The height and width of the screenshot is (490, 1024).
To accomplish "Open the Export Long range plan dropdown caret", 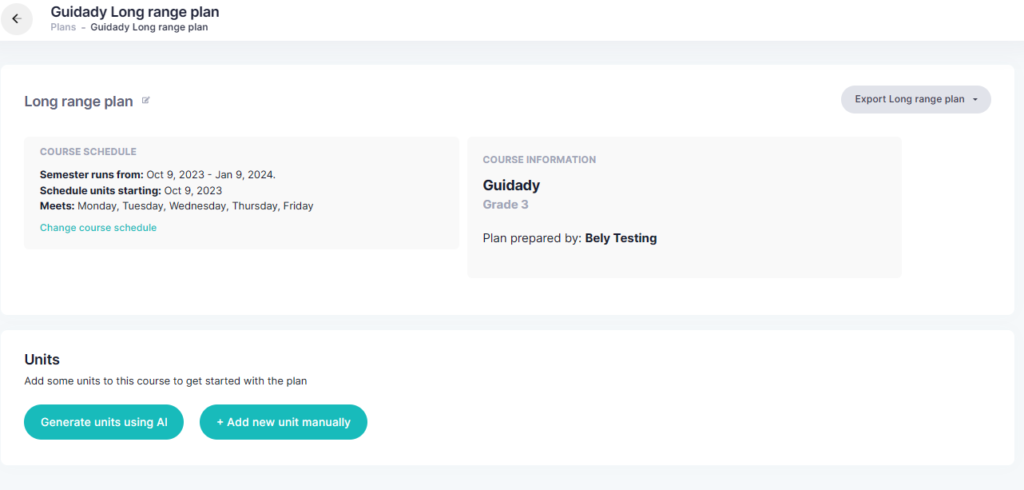I will 975,100.
